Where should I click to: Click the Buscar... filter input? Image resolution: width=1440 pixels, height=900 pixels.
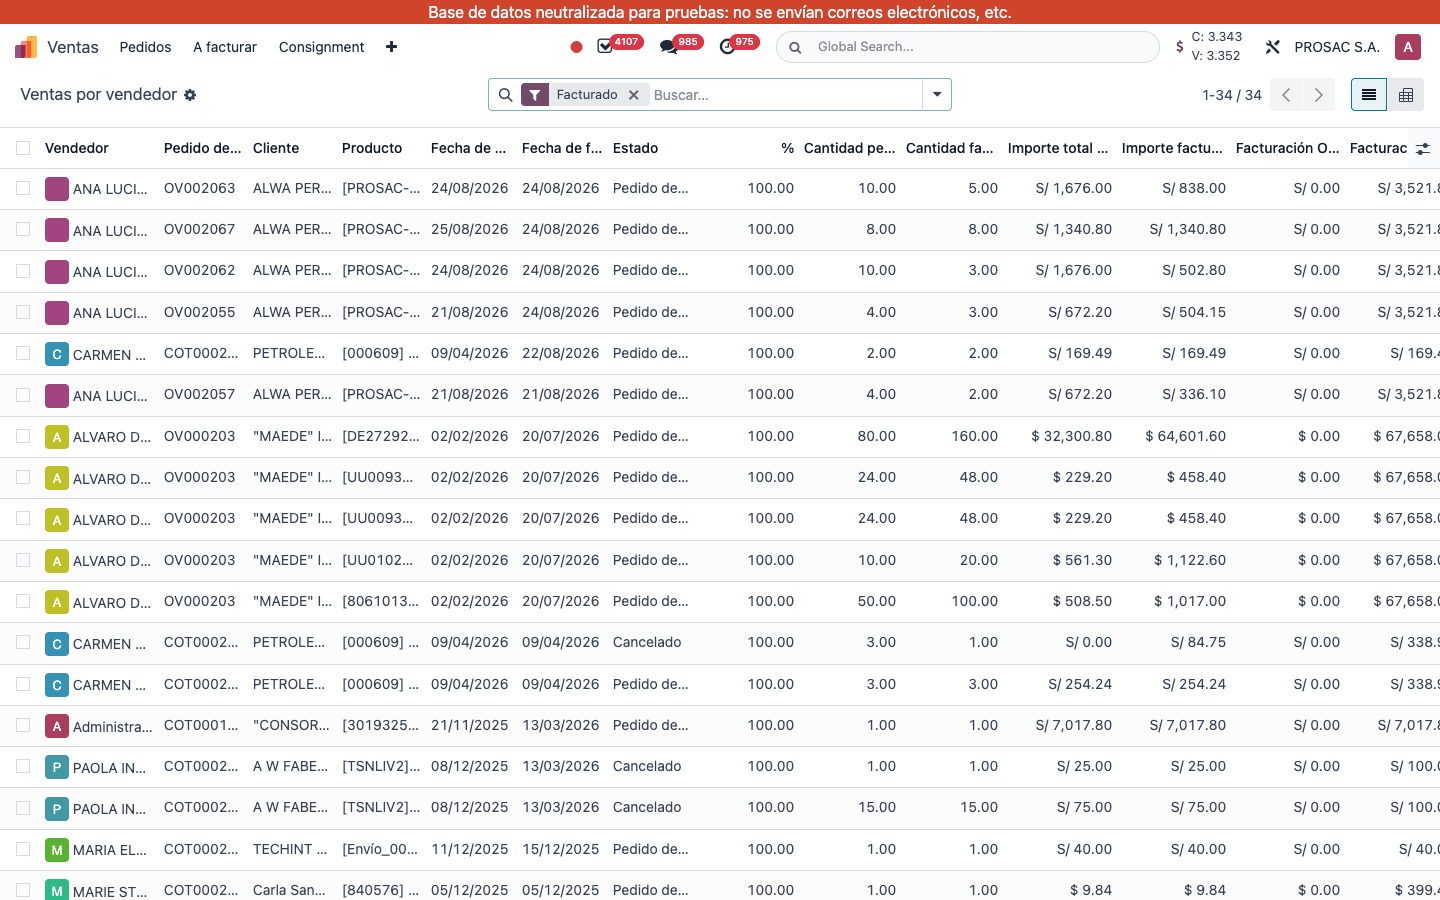[x=785, y=95]
